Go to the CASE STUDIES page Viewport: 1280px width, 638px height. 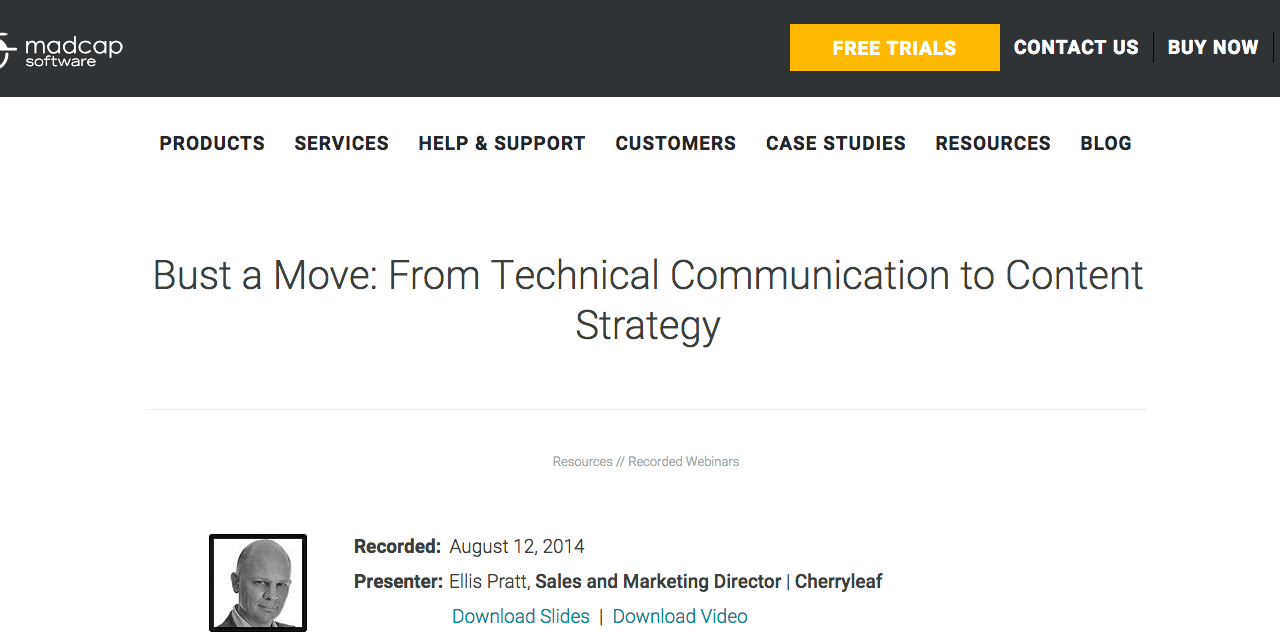click(x=836, y=144)
